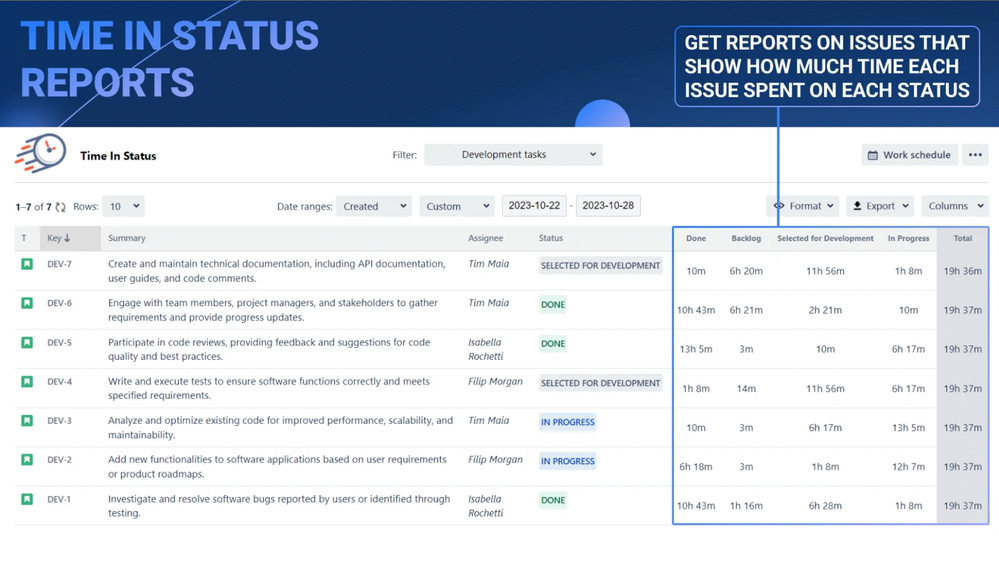999x561 pixels.
Task: Click the refresh icon next to row count
Action: point(61,207)
